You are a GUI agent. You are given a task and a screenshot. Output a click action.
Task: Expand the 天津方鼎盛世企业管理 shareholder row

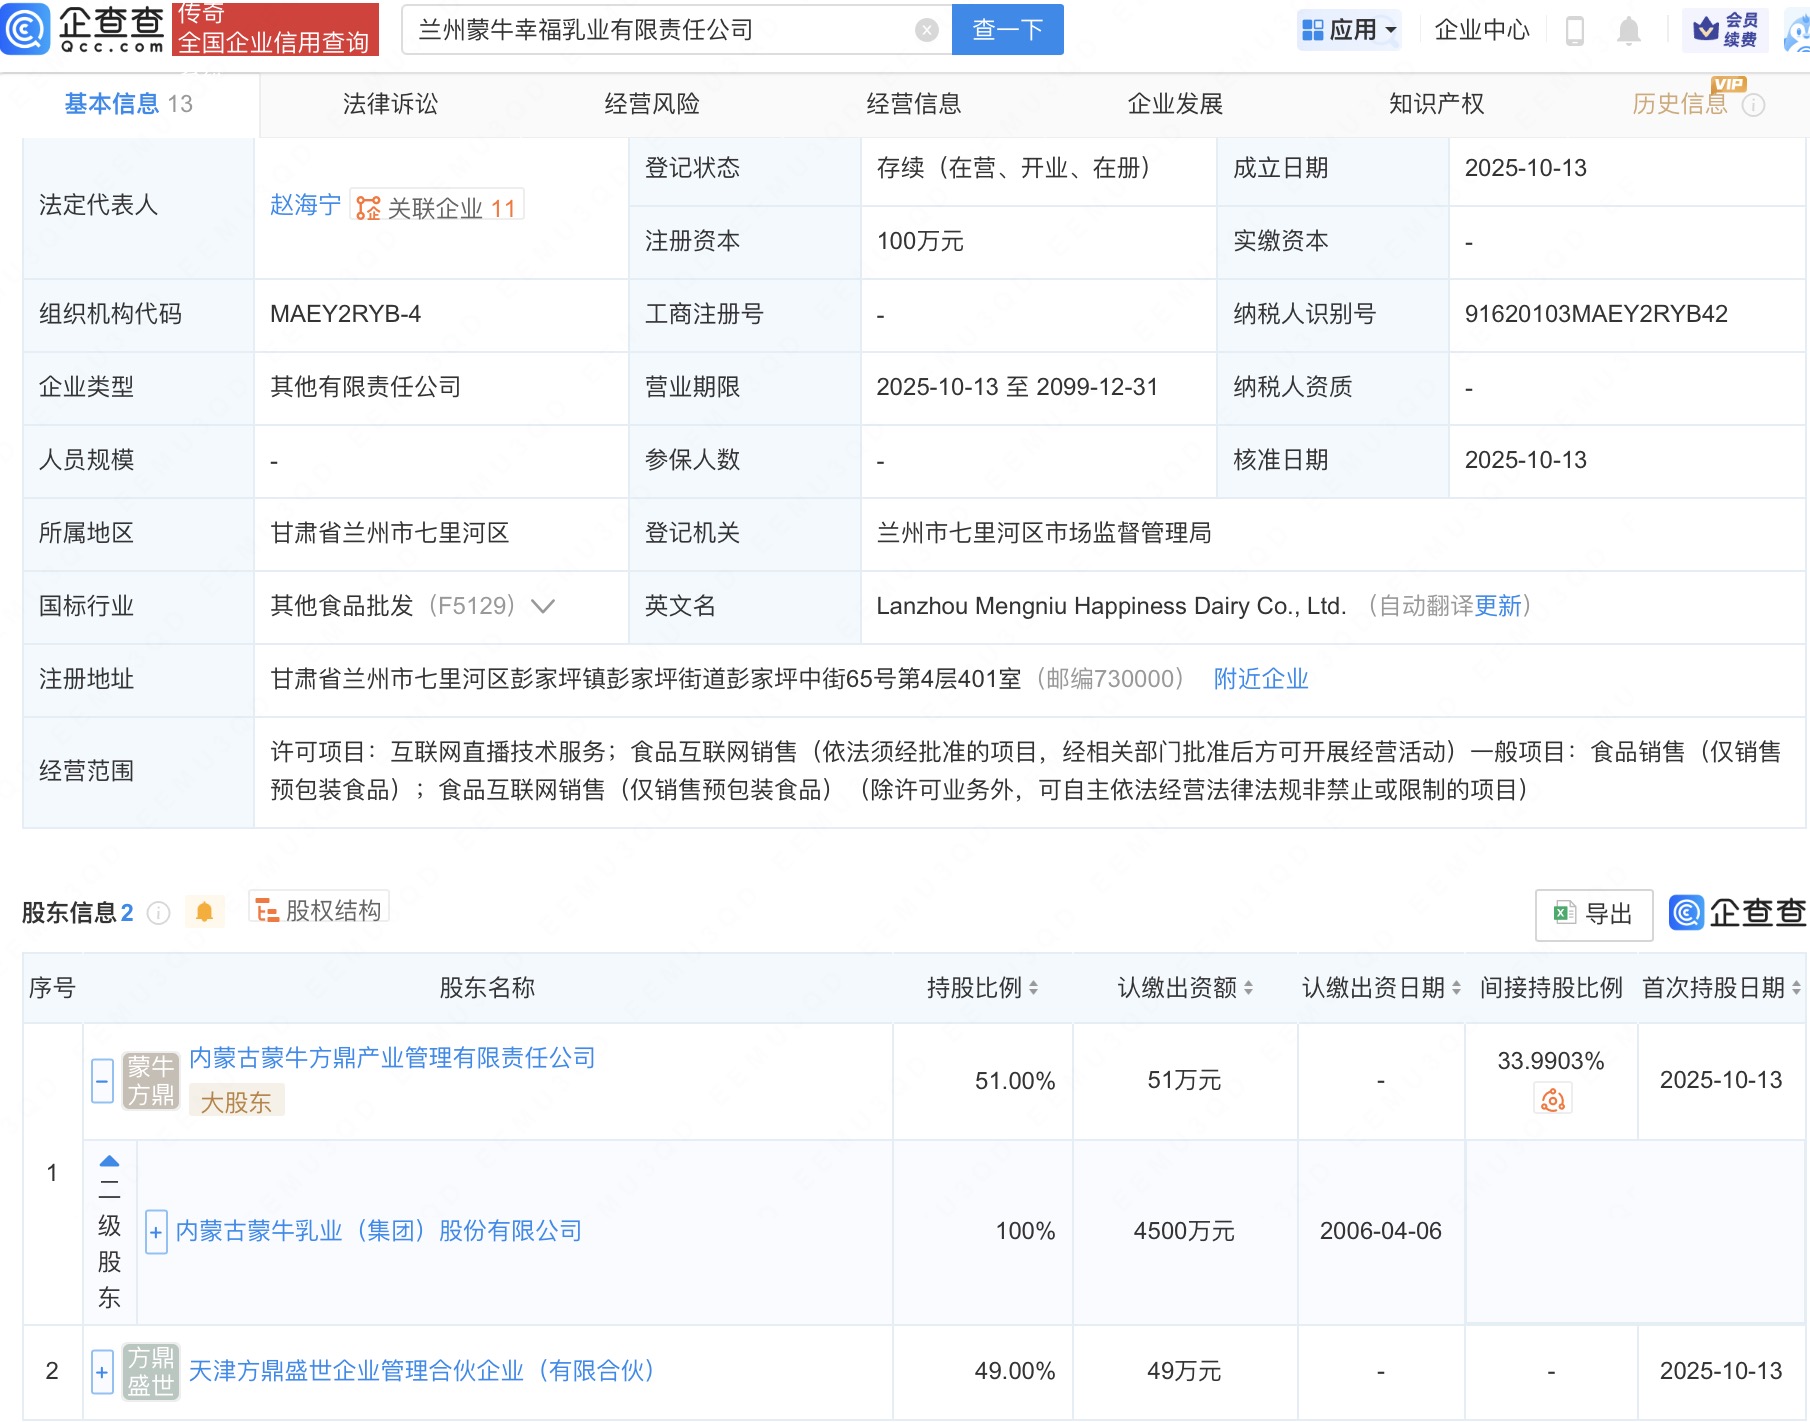(102, 1371)
